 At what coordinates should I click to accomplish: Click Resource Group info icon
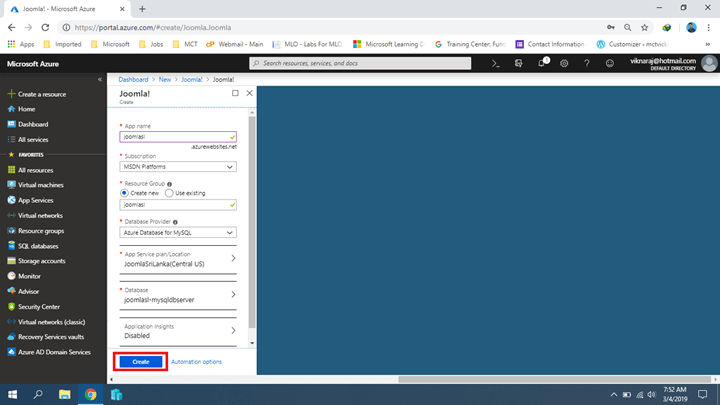tap(169, 184)
